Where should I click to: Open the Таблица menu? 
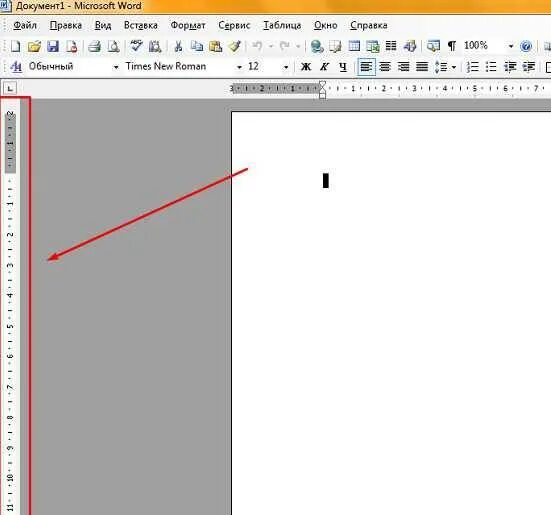282,25
